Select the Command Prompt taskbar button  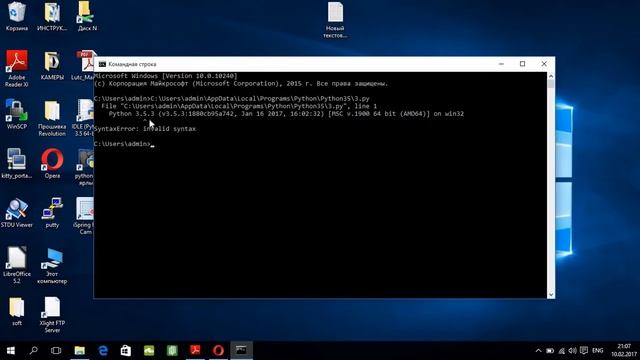(x=241, y=350)
